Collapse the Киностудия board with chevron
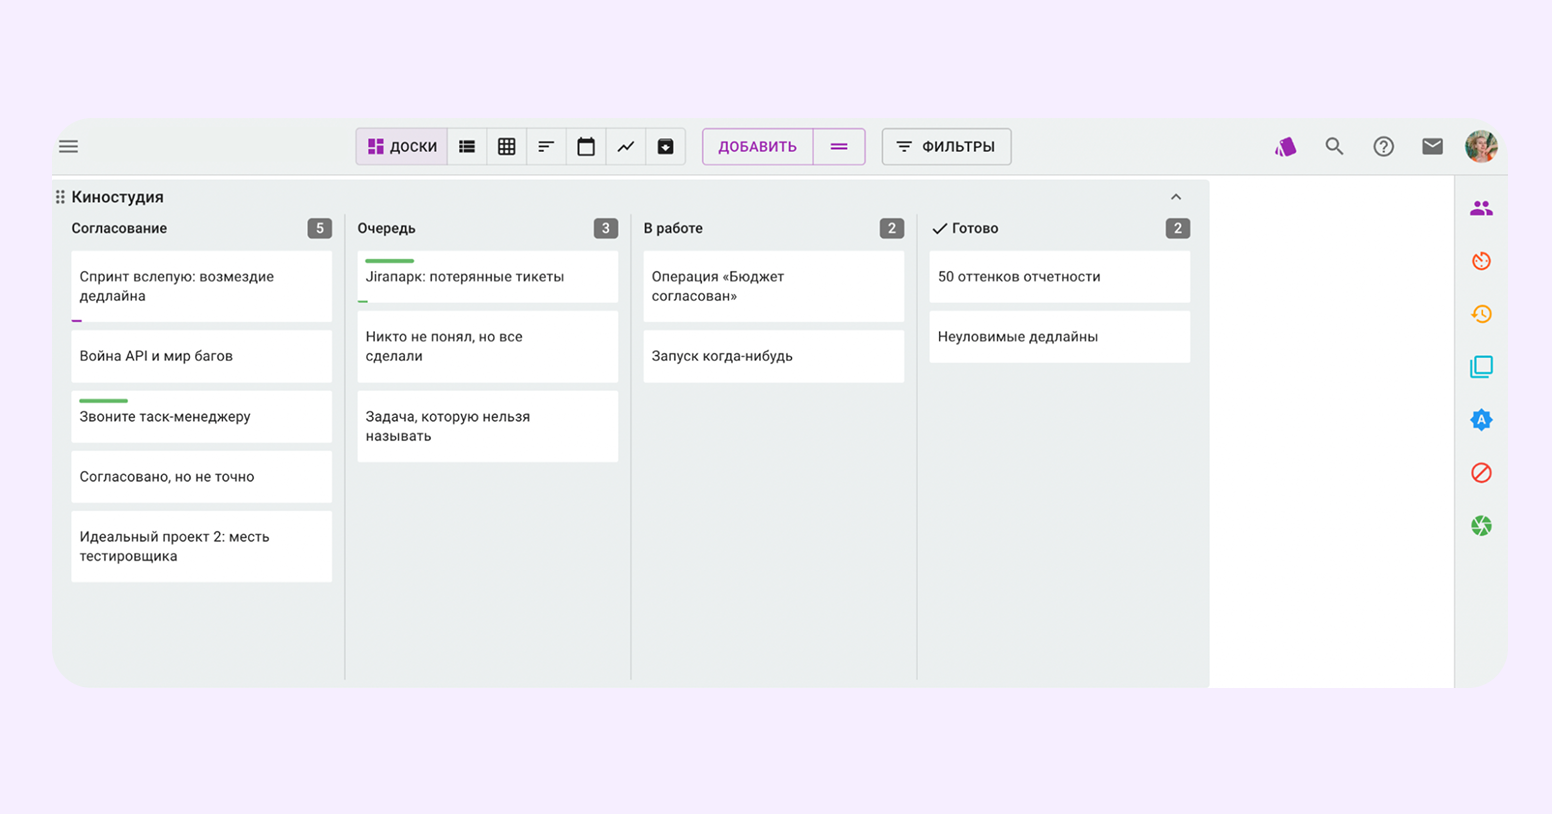Viewport: 1552px width, 814px height. (1176, 197)
